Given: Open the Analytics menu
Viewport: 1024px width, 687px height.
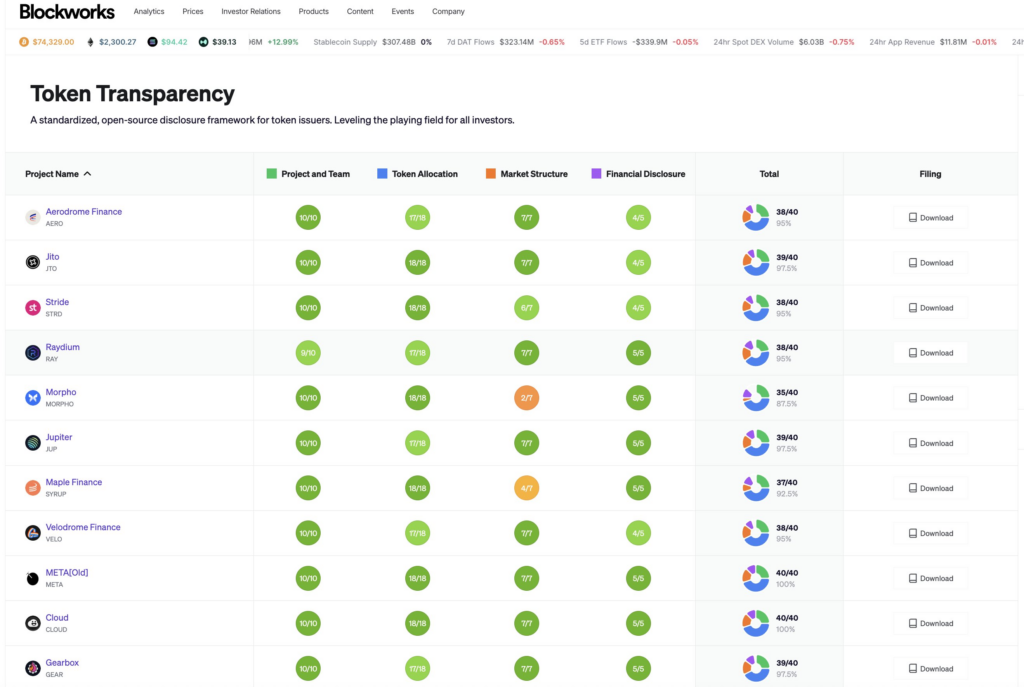Looking at the screenshot, I should (149, 12).
